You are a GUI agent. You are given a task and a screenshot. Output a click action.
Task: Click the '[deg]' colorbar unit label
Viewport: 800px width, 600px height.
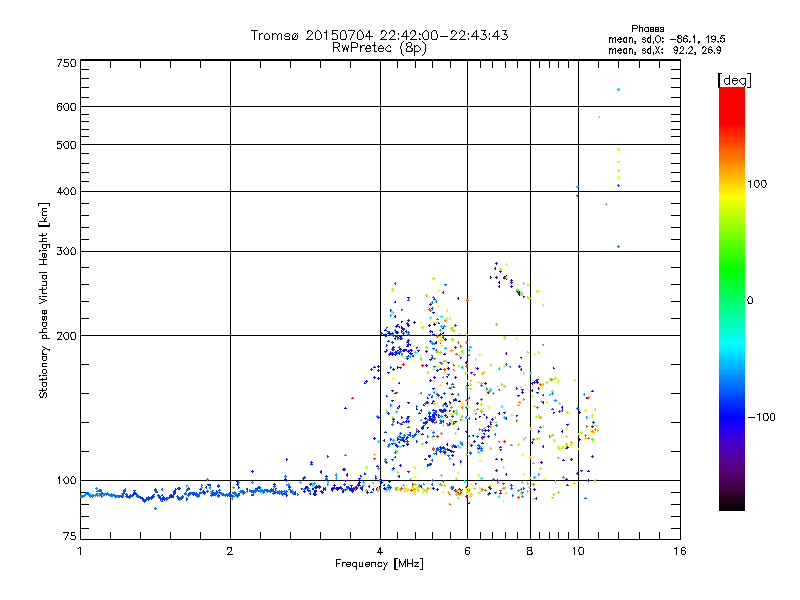tap(734, 80)
